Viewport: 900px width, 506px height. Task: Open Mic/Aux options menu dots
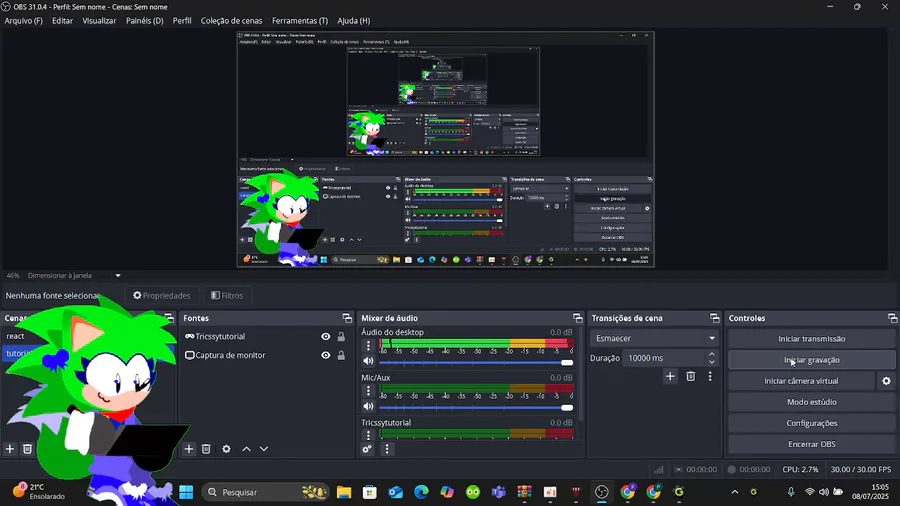point(368,391)
